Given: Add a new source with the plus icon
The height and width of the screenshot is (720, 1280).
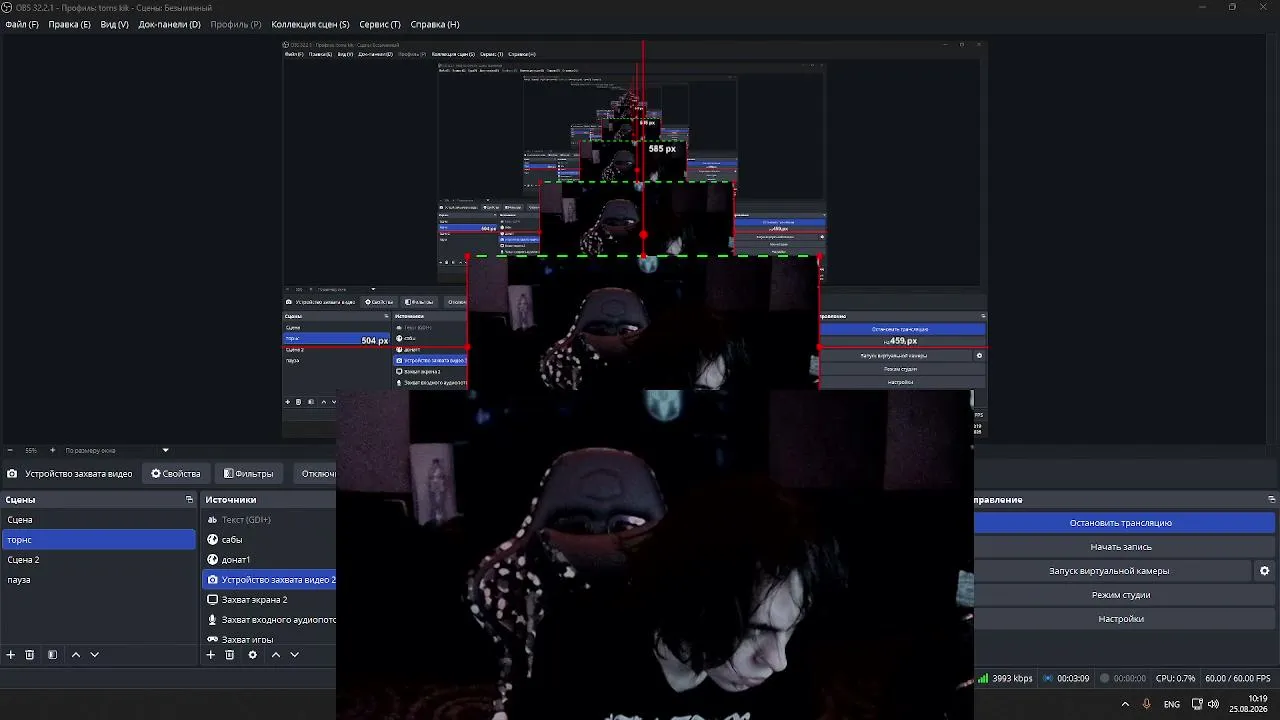Looking at the screenshot, I should click(x=210, y=655).
